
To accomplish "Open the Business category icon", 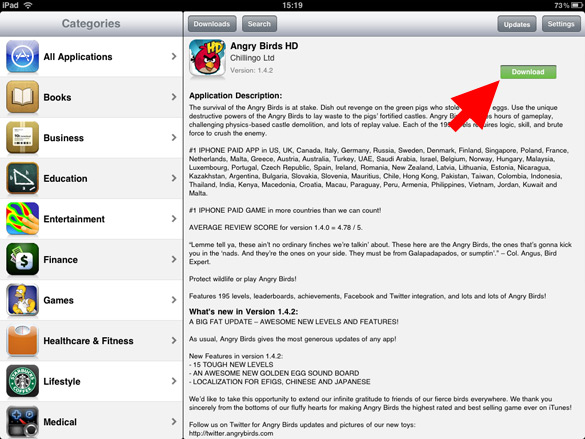I will pos(22,138).
